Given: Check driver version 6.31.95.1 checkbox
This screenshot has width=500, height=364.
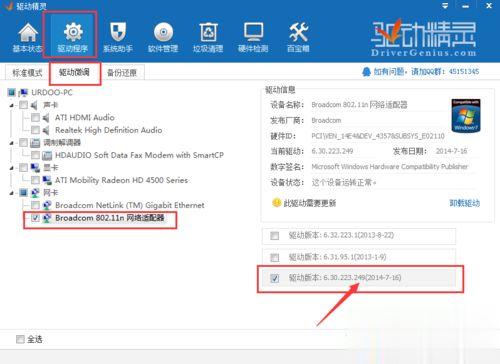Looking at the screenshot, I should pyautogui.click(x=275, y=257).
